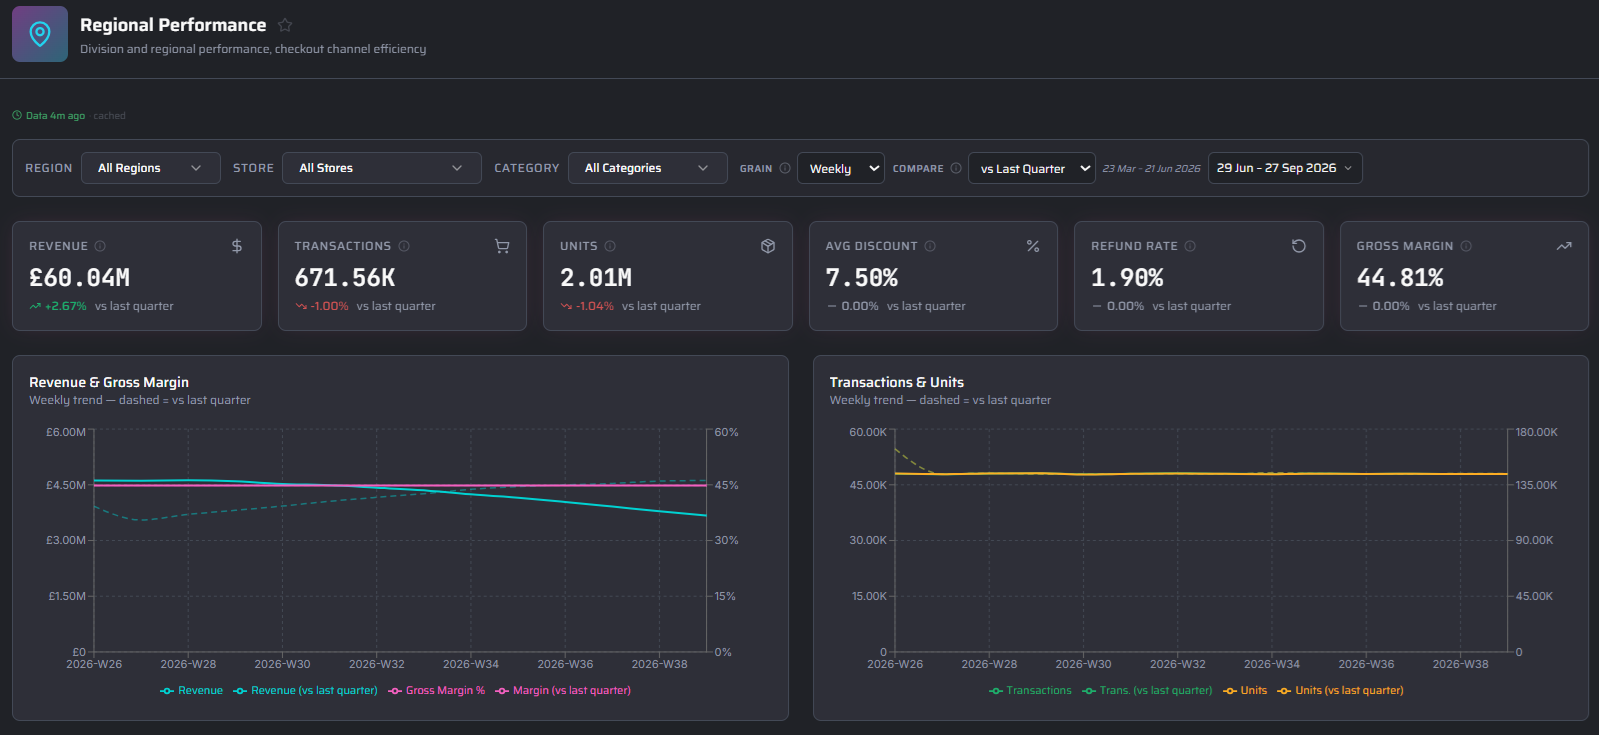
Task: Click the box icon on Units card
Action: point(768,246)
